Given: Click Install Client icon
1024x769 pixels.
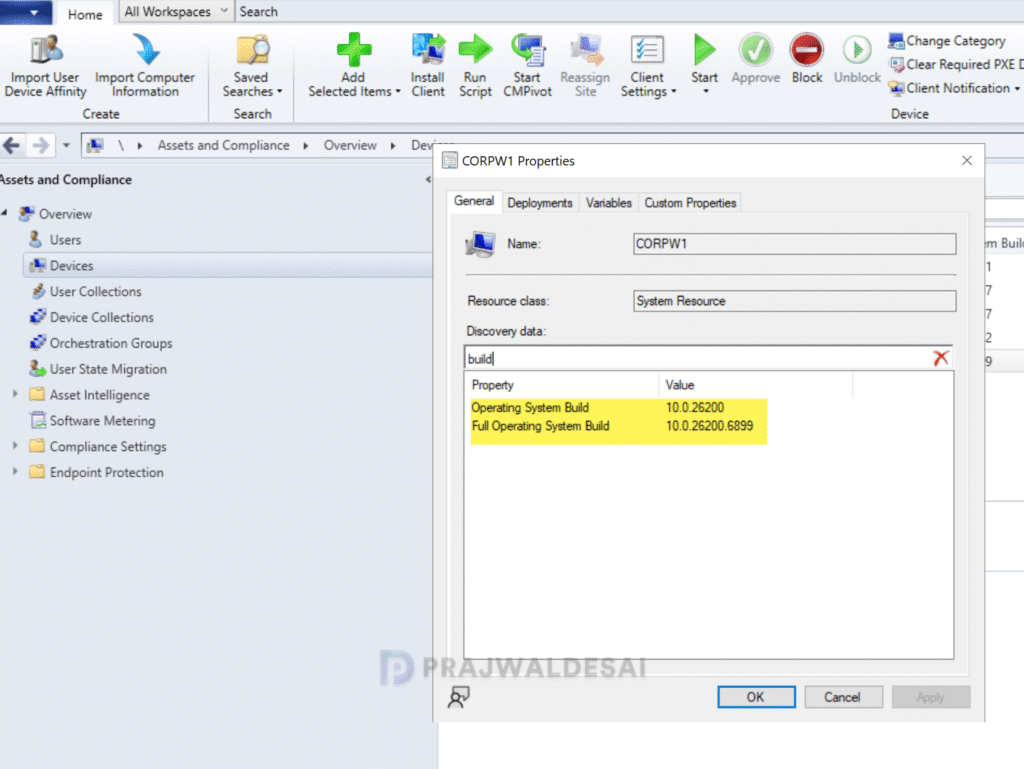Looking at the screenshot, I should coord(428,50).
